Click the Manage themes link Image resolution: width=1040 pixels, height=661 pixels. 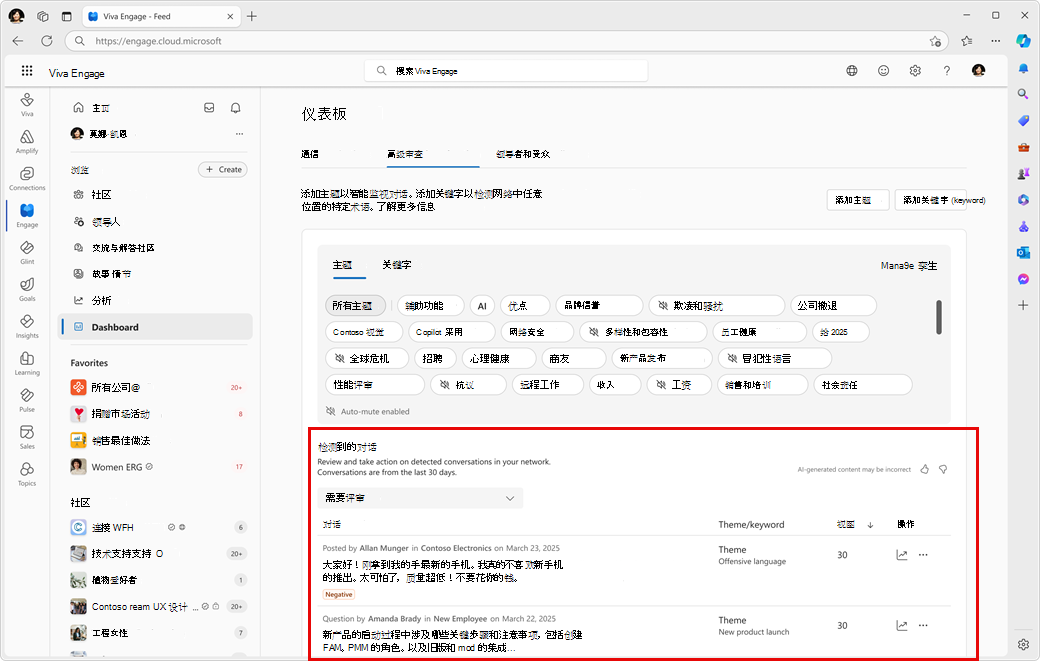(909, 266)
